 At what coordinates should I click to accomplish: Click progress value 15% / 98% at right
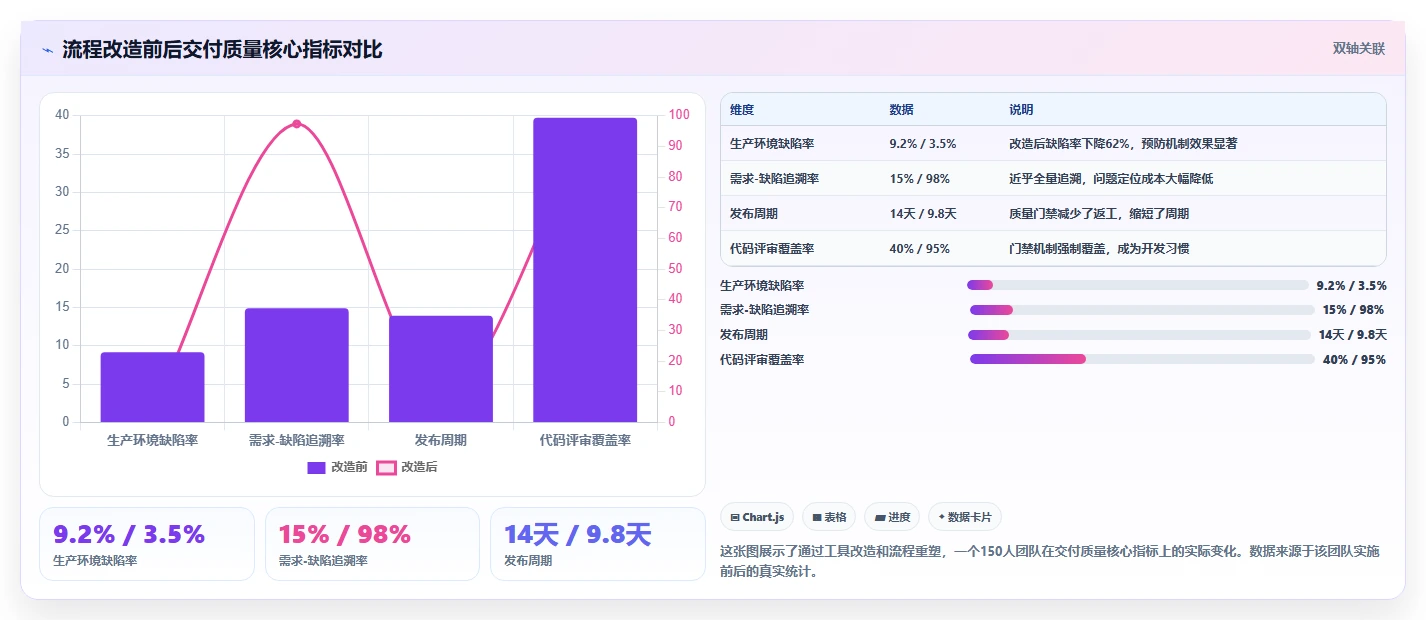1353,310
